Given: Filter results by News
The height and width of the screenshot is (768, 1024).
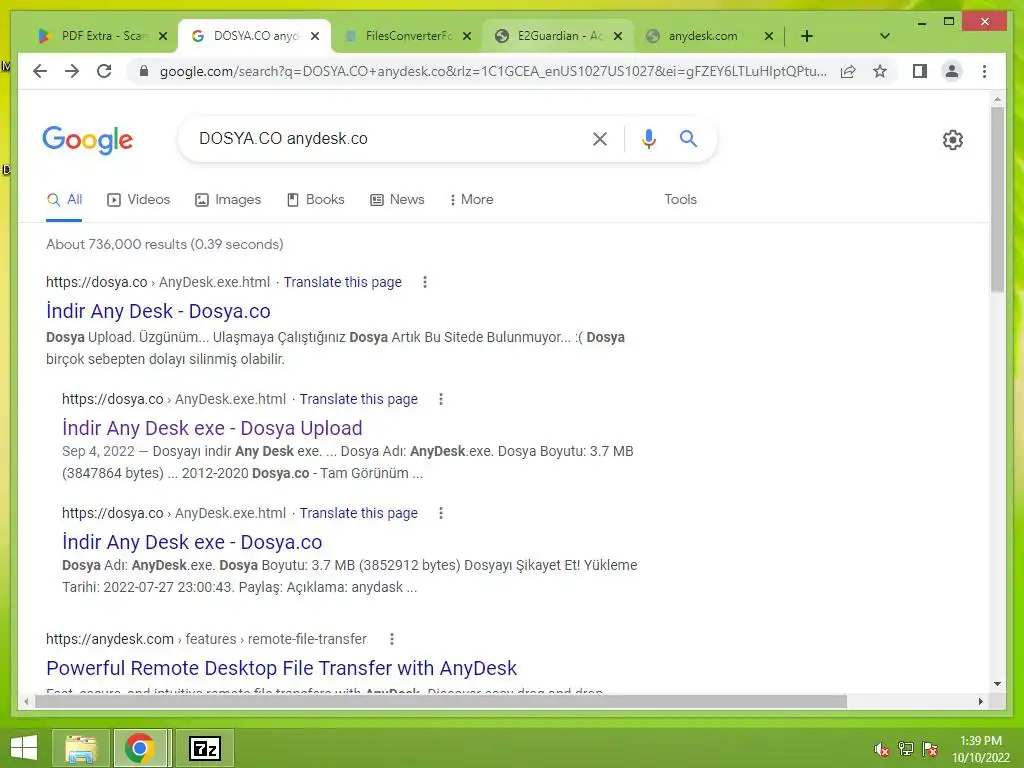Looking at the screenshot, I should (397, 200).
